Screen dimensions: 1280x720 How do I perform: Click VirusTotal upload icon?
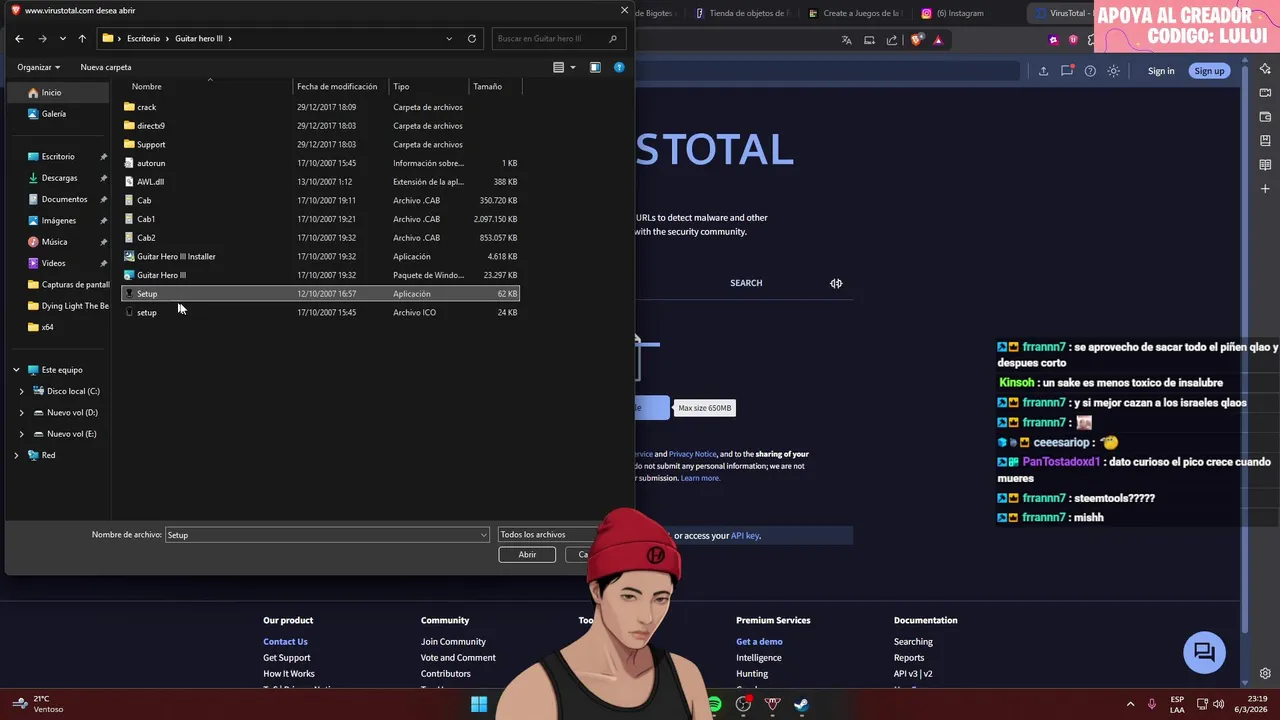[1043, 71]
